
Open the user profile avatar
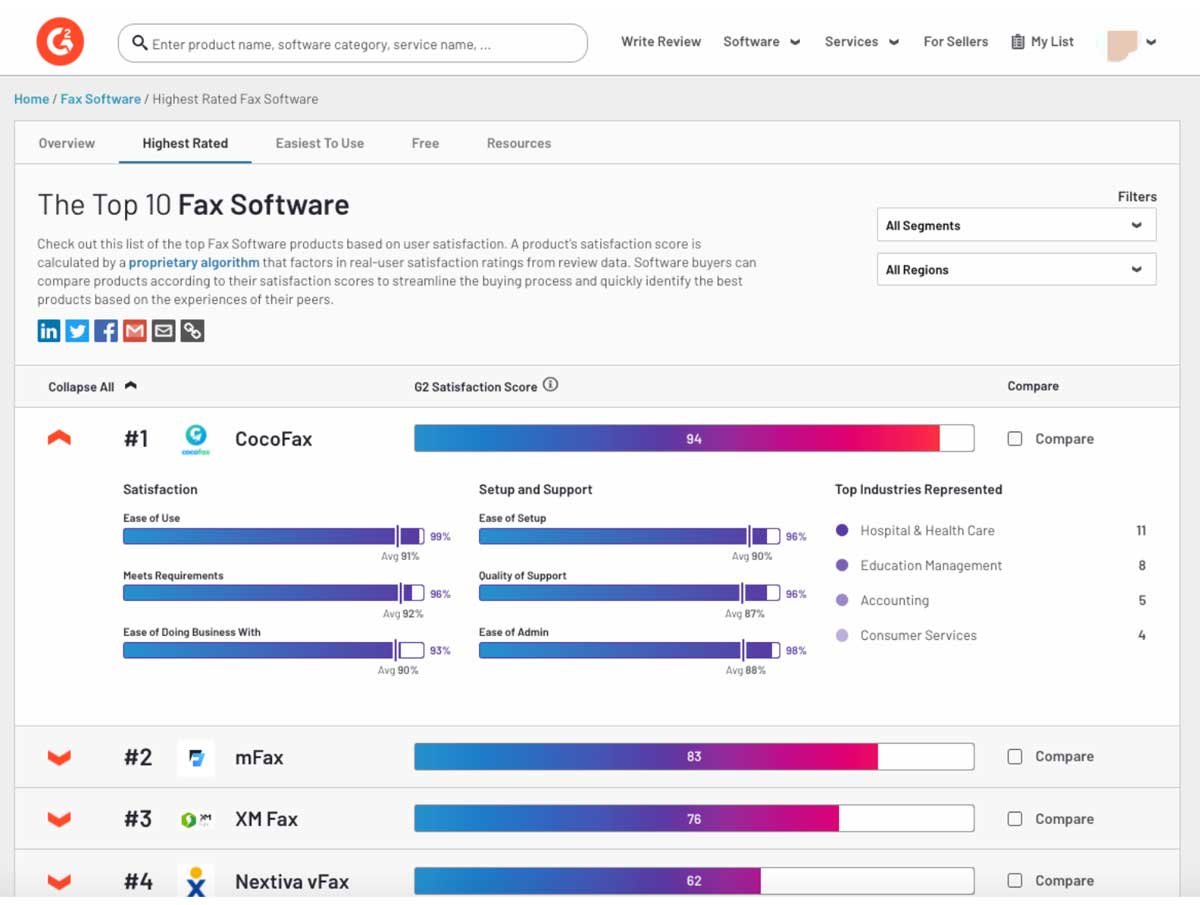(x=1122, y=45)
